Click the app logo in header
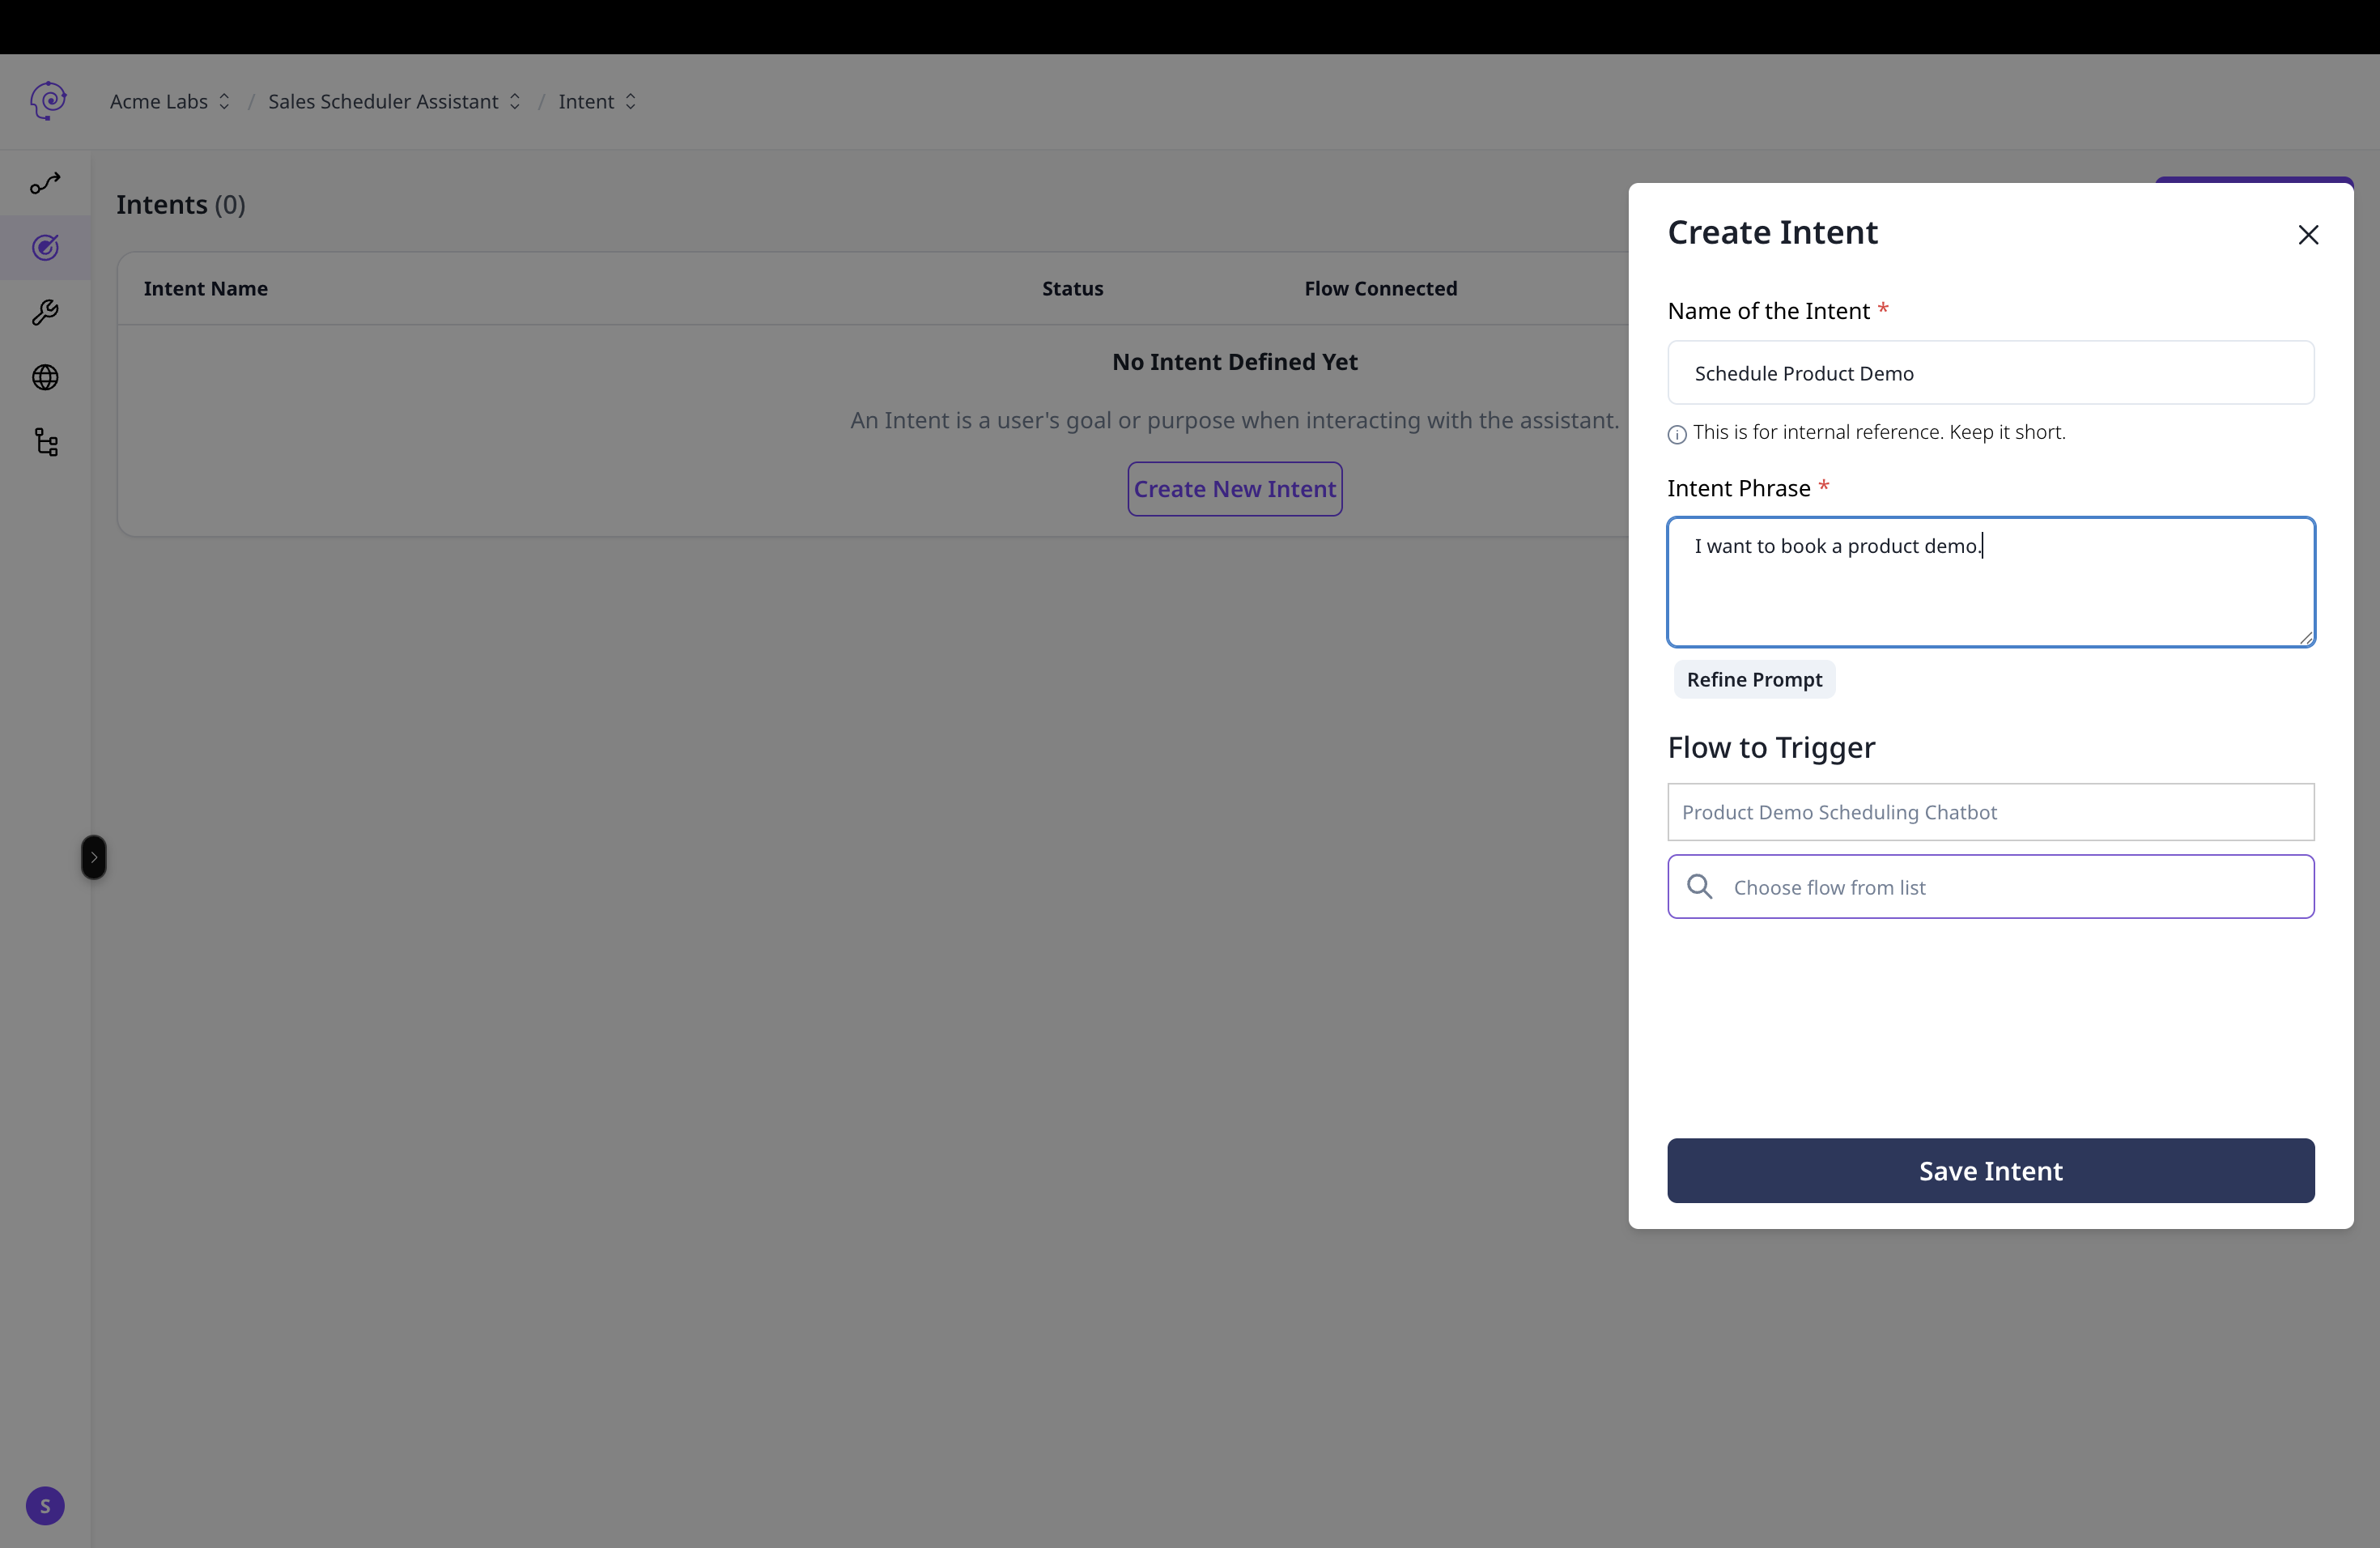2380x1548 pixels. pos(48,101)
